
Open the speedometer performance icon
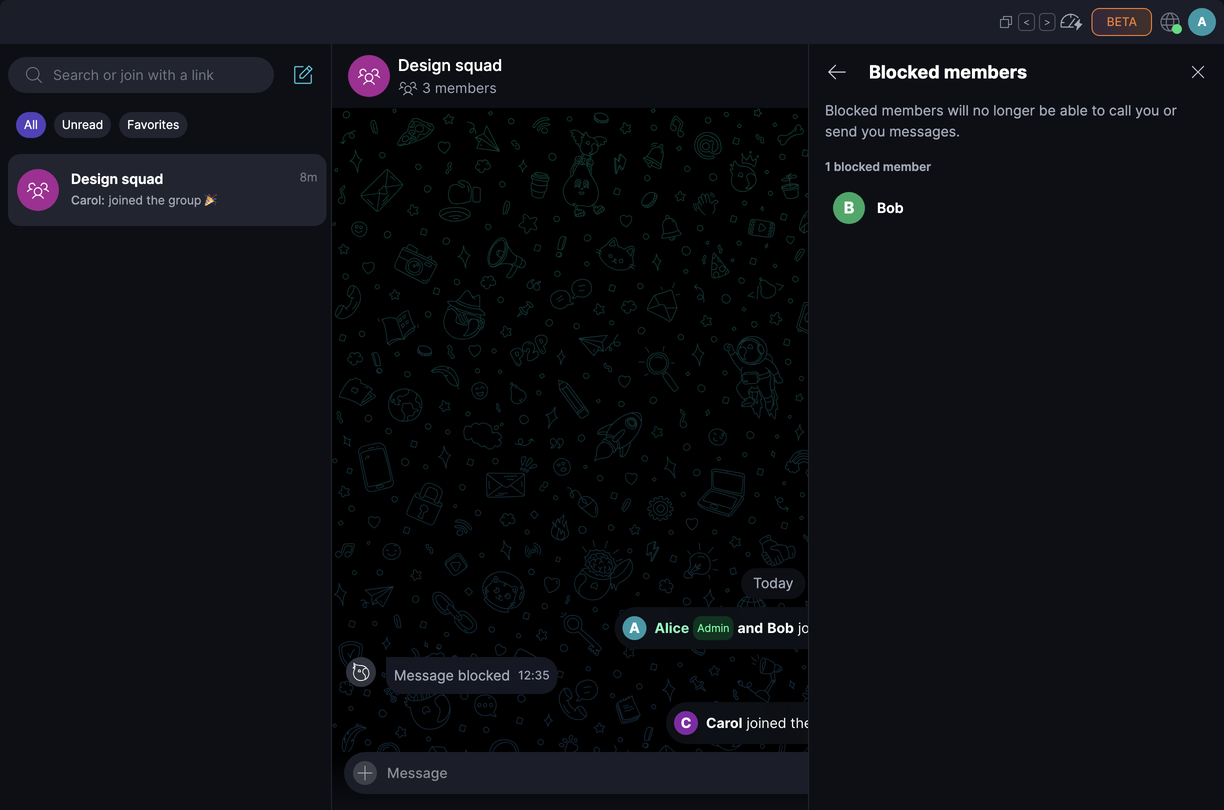click(x=1071, y=22)
